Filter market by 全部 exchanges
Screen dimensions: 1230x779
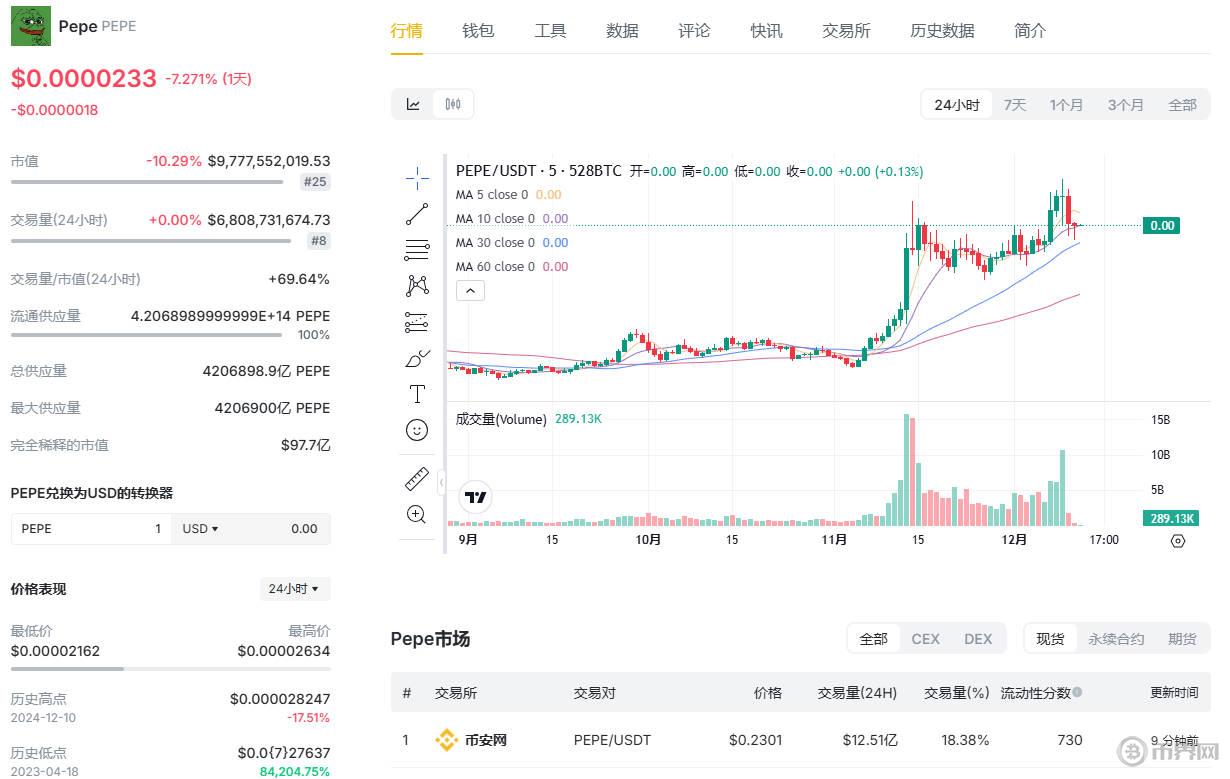(873, 639)
